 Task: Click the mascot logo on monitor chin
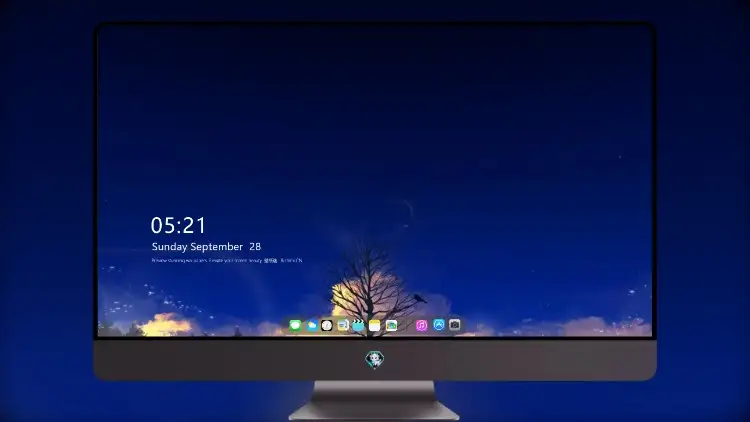(375, 359)
